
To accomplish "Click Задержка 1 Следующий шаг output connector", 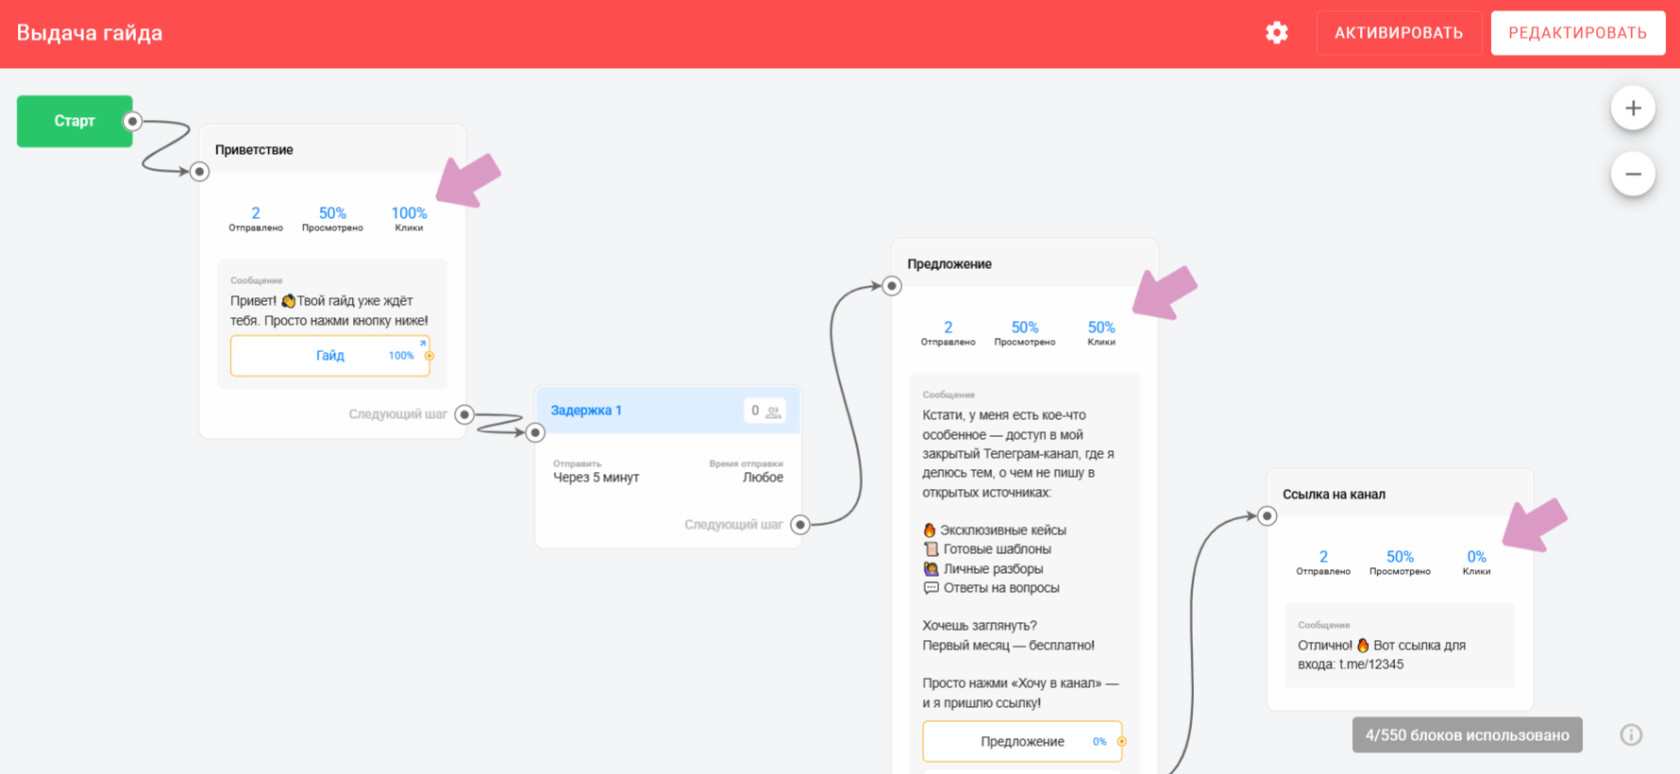I will coord(800,524).
